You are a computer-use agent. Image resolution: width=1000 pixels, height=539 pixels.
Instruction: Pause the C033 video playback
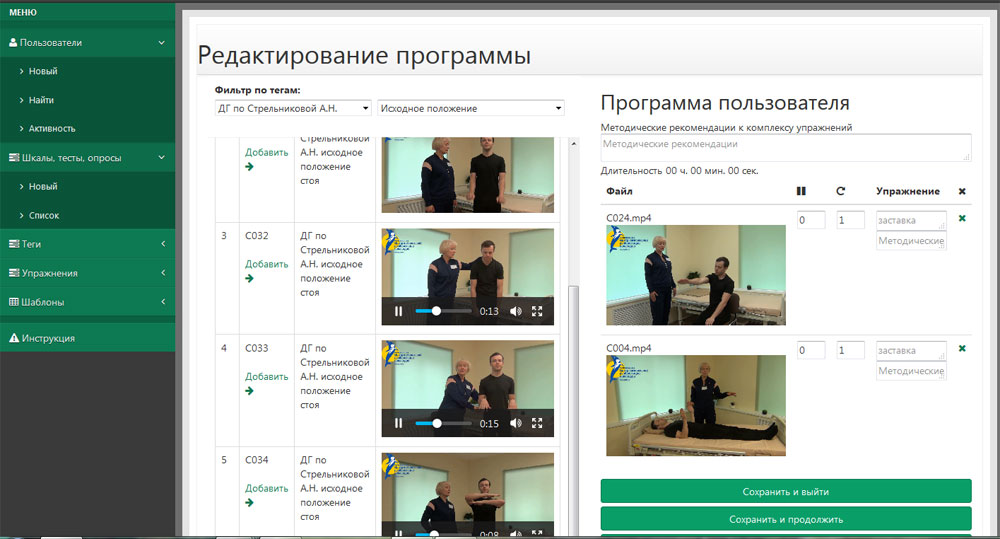tap(399, 423)
